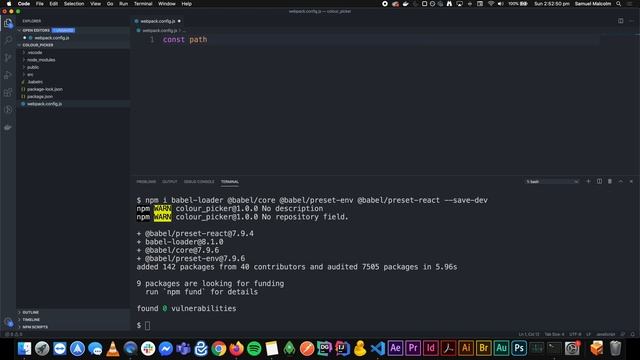The width and height of the screenshot is (640, 360).
Task: Open Slack from the Dock
Action: (x=148, y=349)
